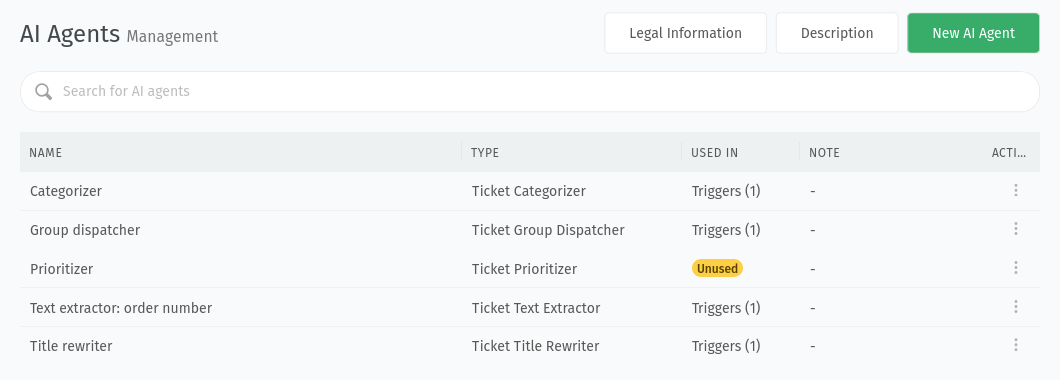Open the Categorizer agent
This screenshot has height=380, width=1060.
coord(66,191)
